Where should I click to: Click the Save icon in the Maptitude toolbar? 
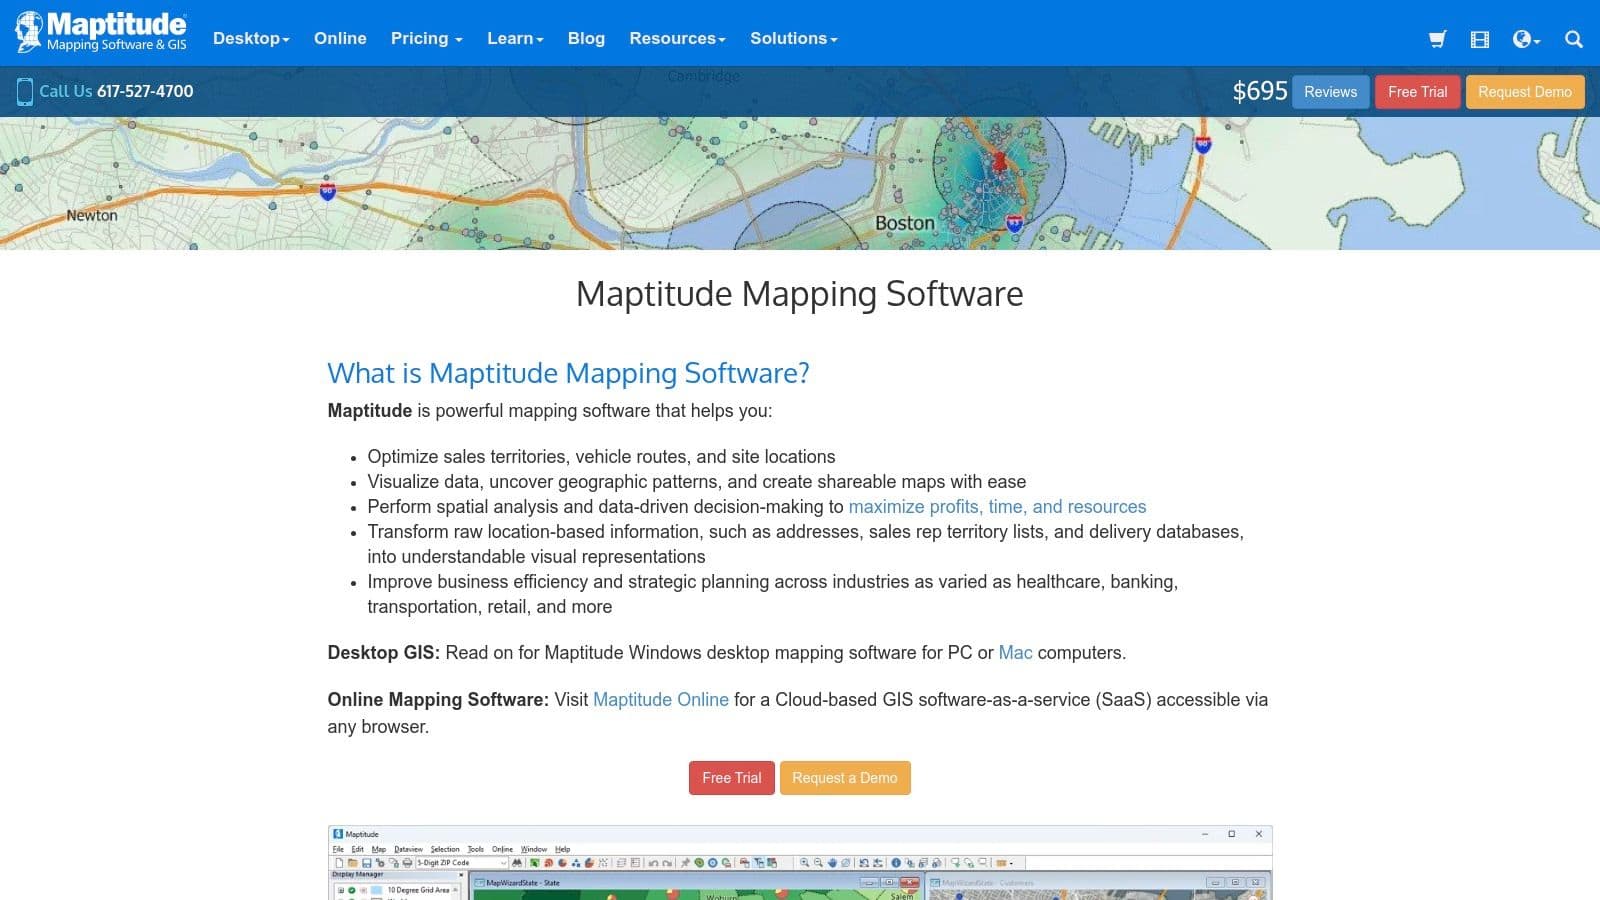(x=367, y=862)
